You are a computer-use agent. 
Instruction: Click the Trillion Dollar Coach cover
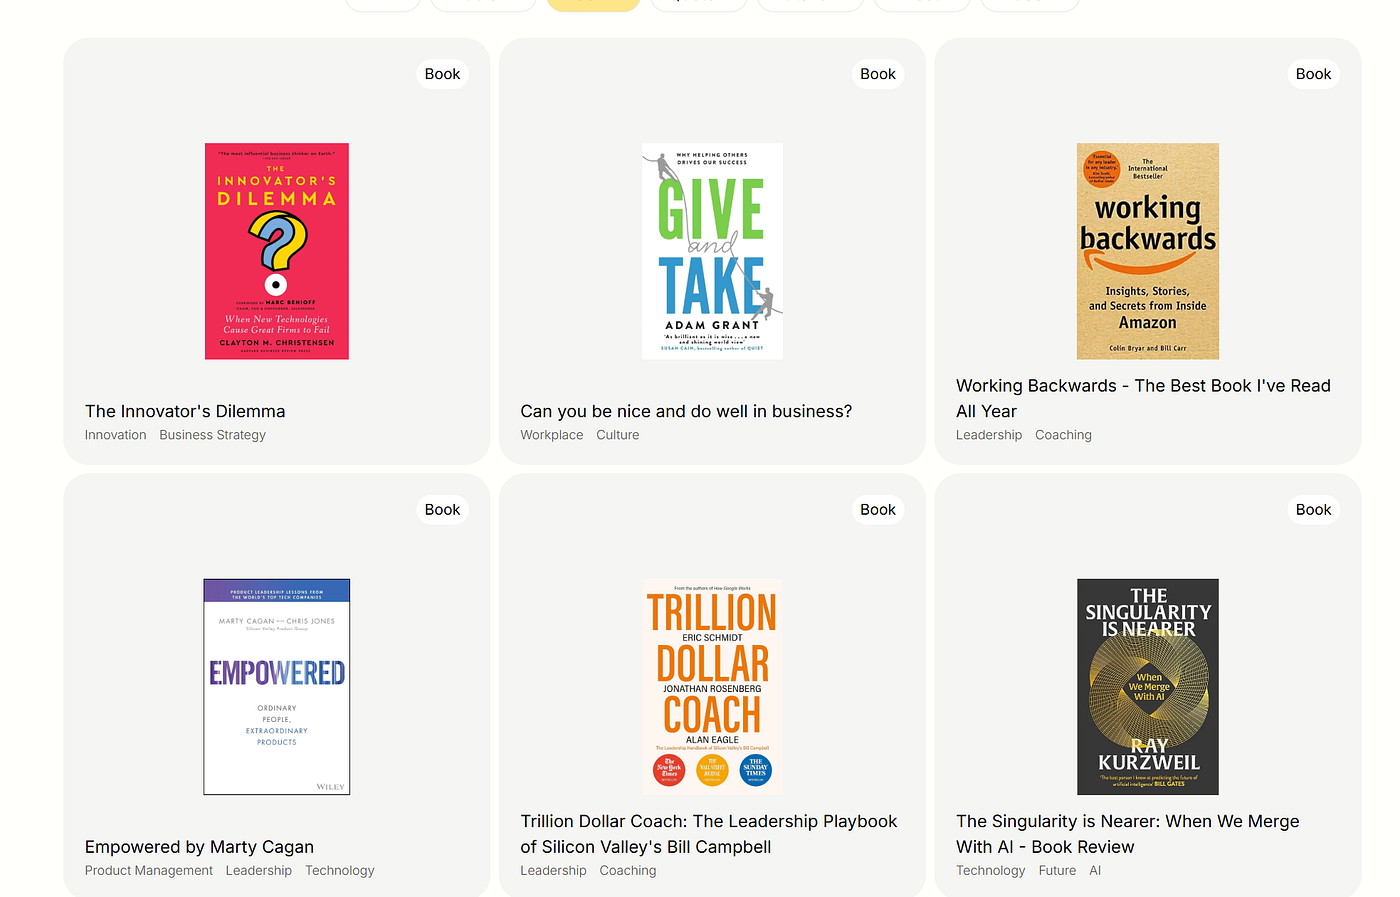712,687
